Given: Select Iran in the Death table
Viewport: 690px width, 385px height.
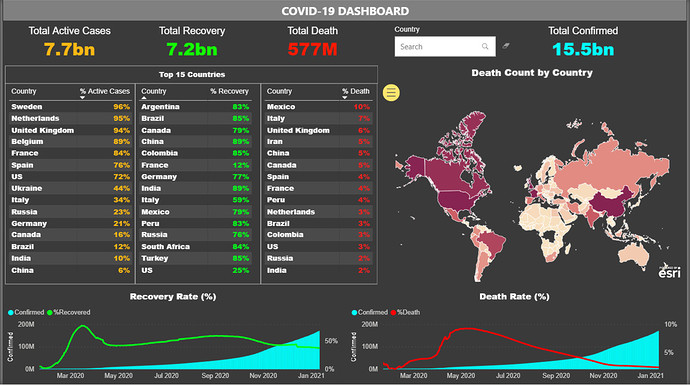Looking at the screenshot, I should [x=275, y=142].
